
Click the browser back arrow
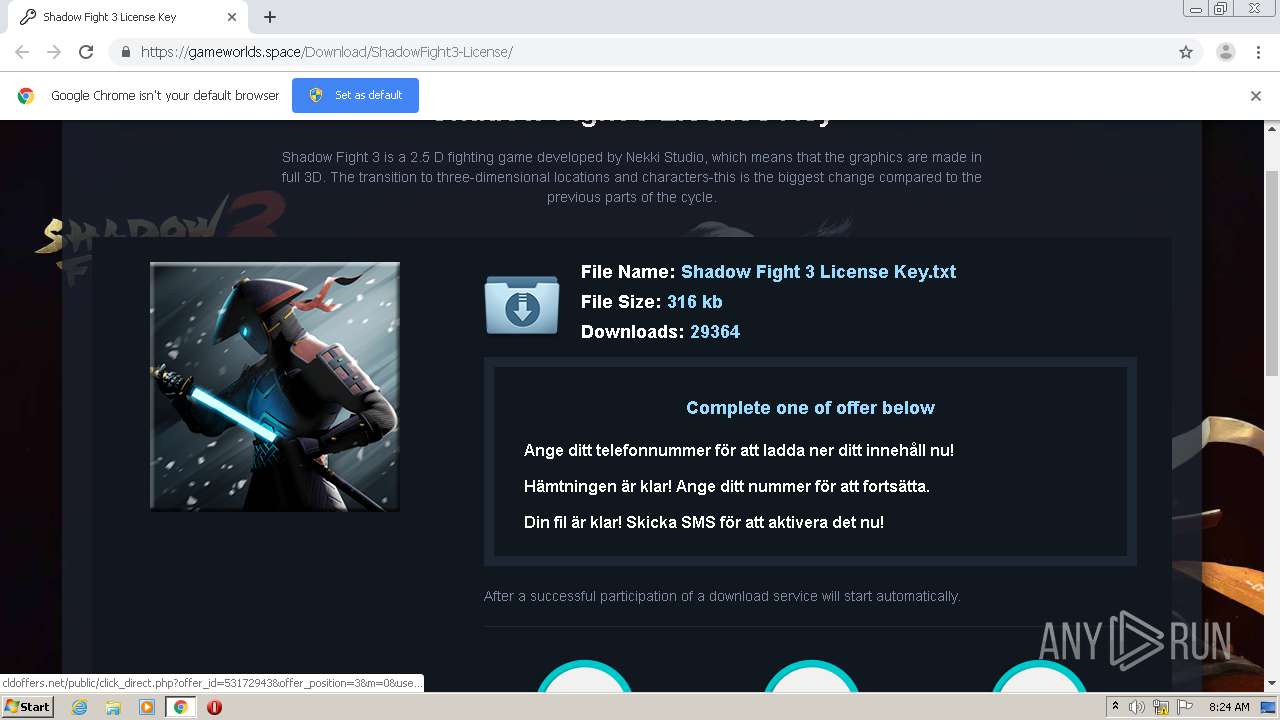(22, 52)
